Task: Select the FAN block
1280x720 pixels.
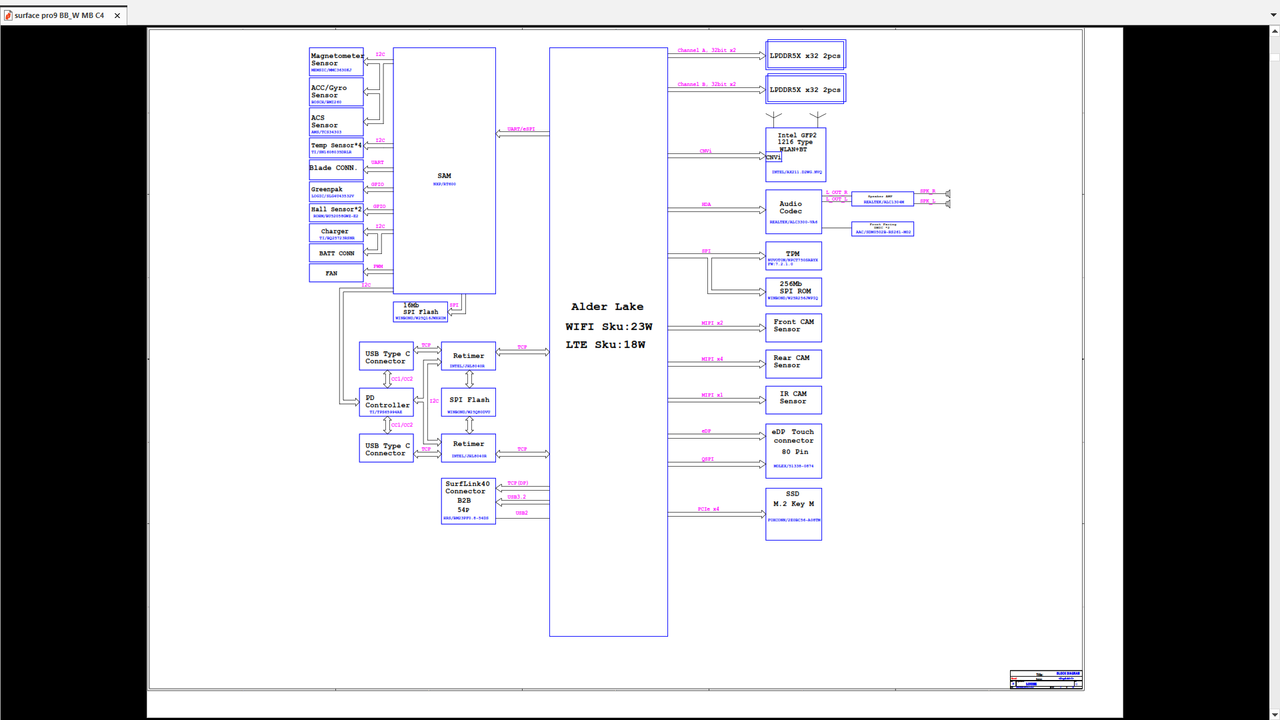Action: coord(337,272)
